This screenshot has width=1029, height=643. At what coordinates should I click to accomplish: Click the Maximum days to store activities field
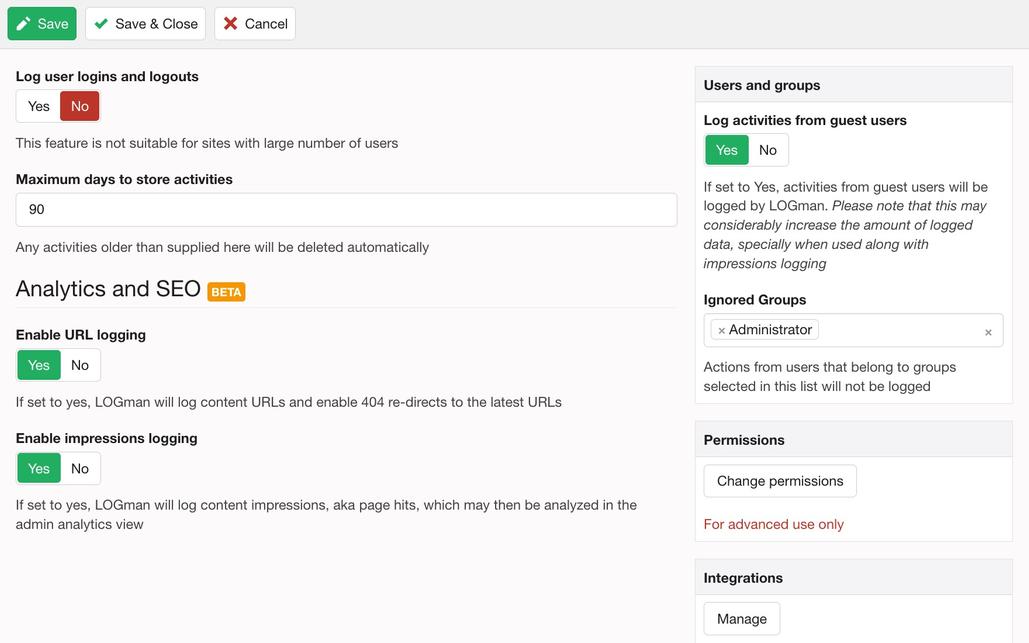pos(346,209)
